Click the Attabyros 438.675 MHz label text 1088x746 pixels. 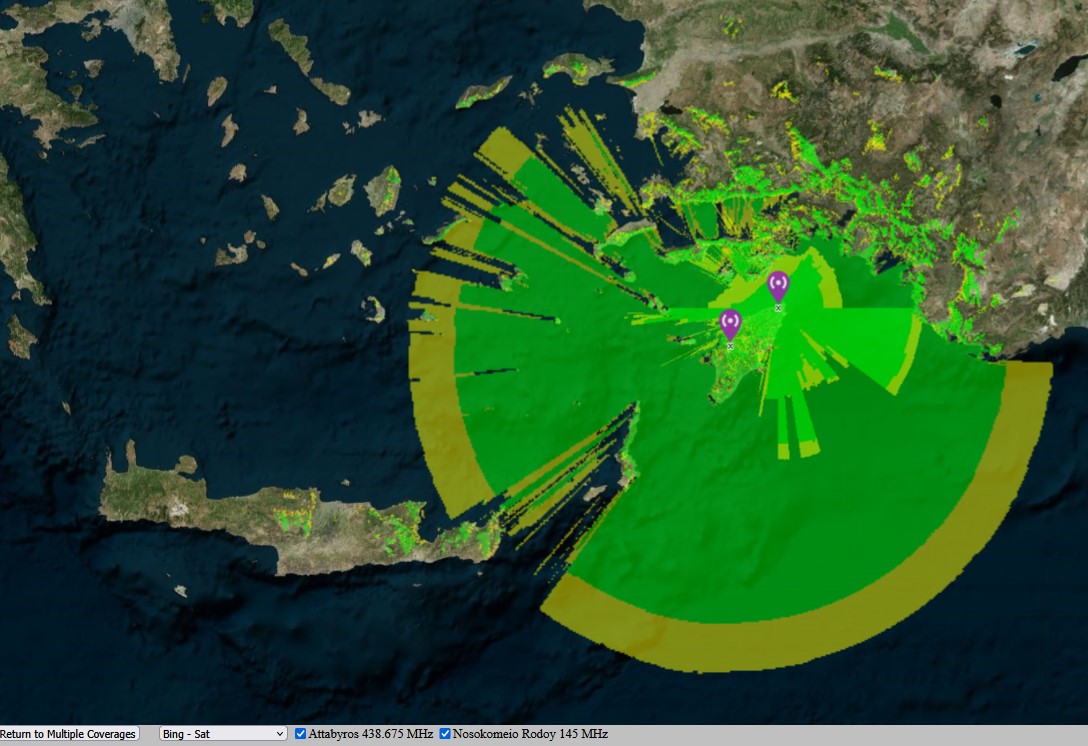click(x=371, y=734)
